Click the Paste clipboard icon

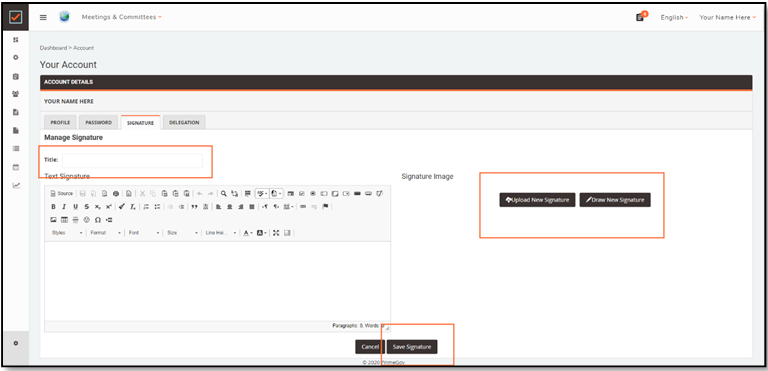pos(164,194)
